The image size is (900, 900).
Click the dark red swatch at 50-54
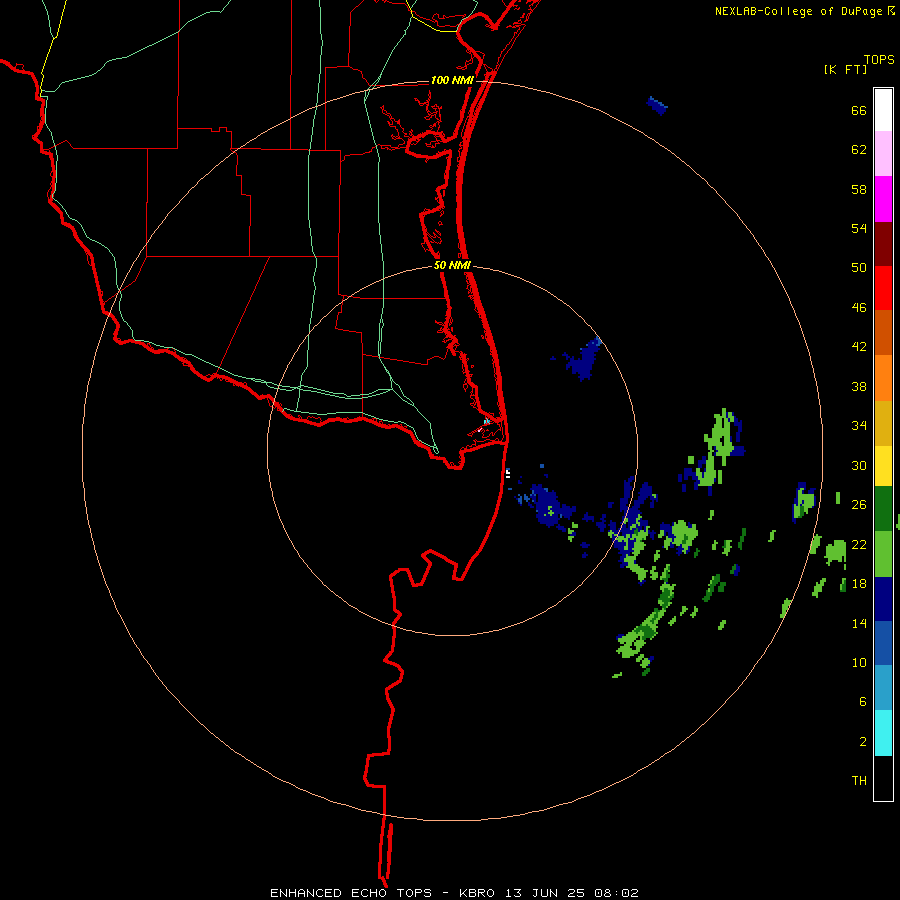(x=883, y=244)
